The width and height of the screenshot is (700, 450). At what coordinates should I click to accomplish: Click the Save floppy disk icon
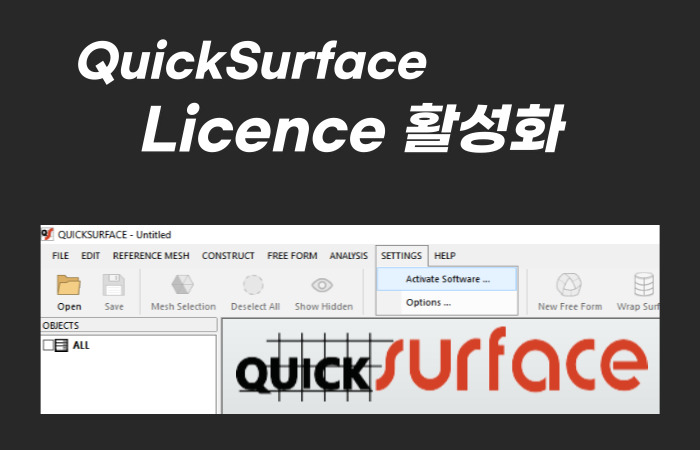[114, 285]
